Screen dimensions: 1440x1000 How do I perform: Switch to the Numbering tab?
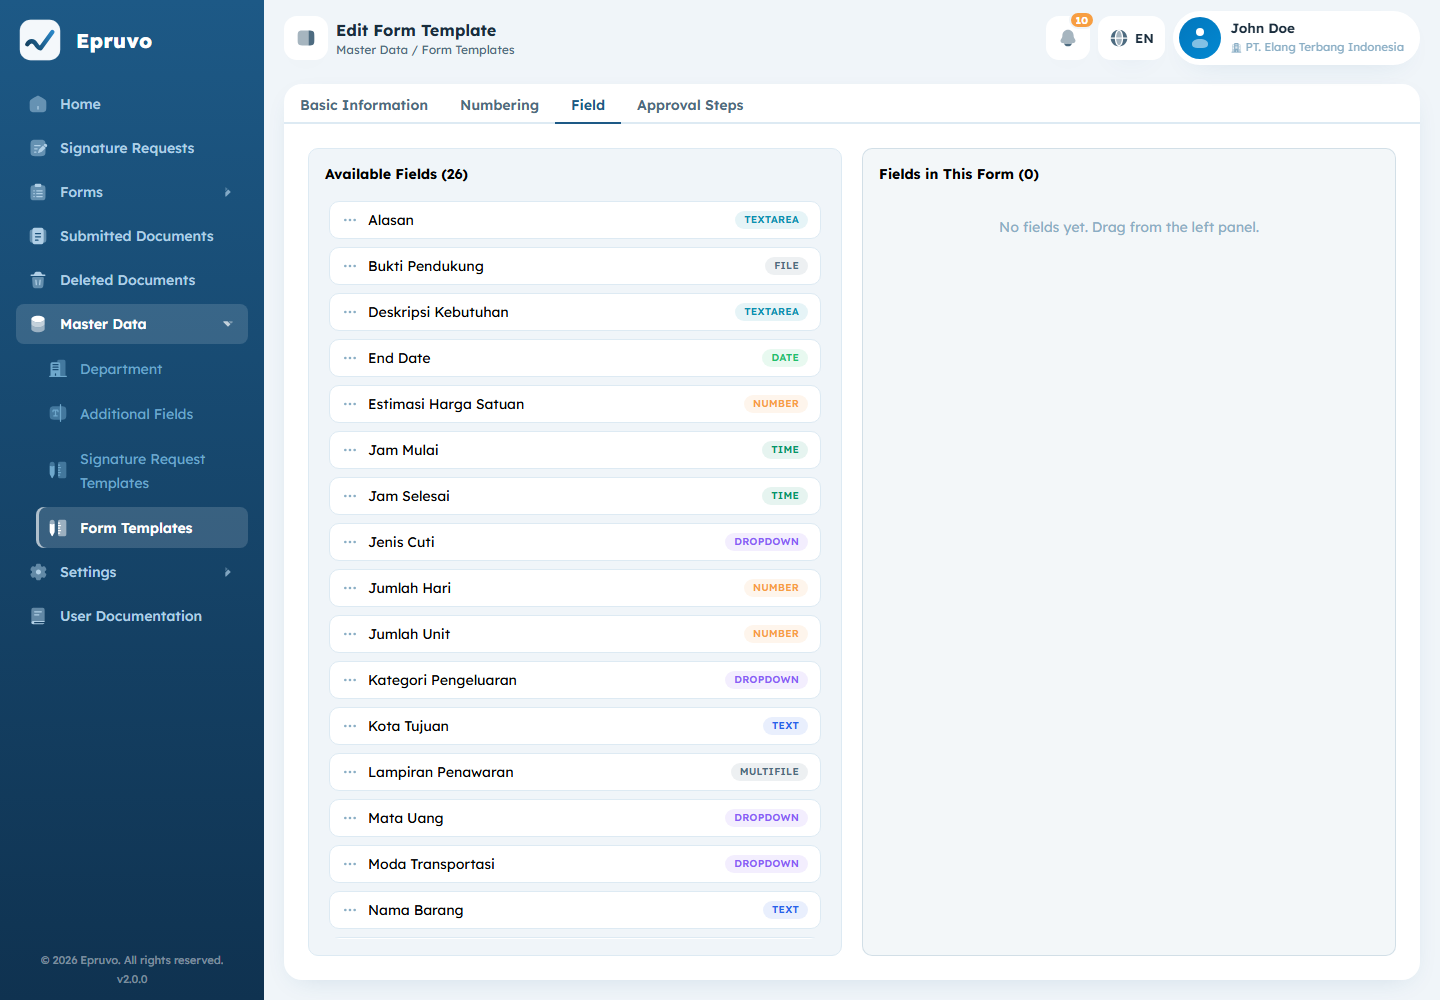(499, 105)
